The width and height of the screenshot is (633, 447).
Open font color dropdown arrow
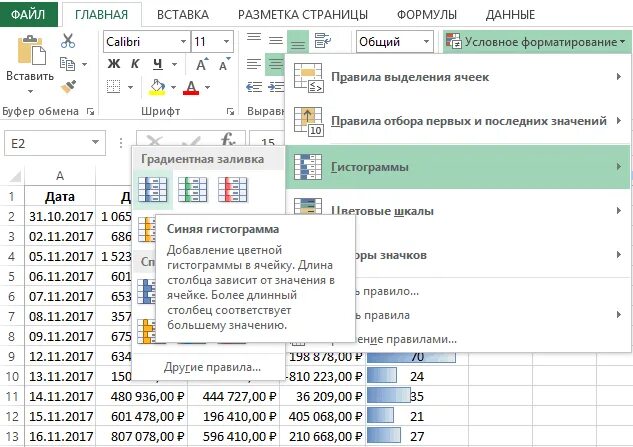point(207,87)
